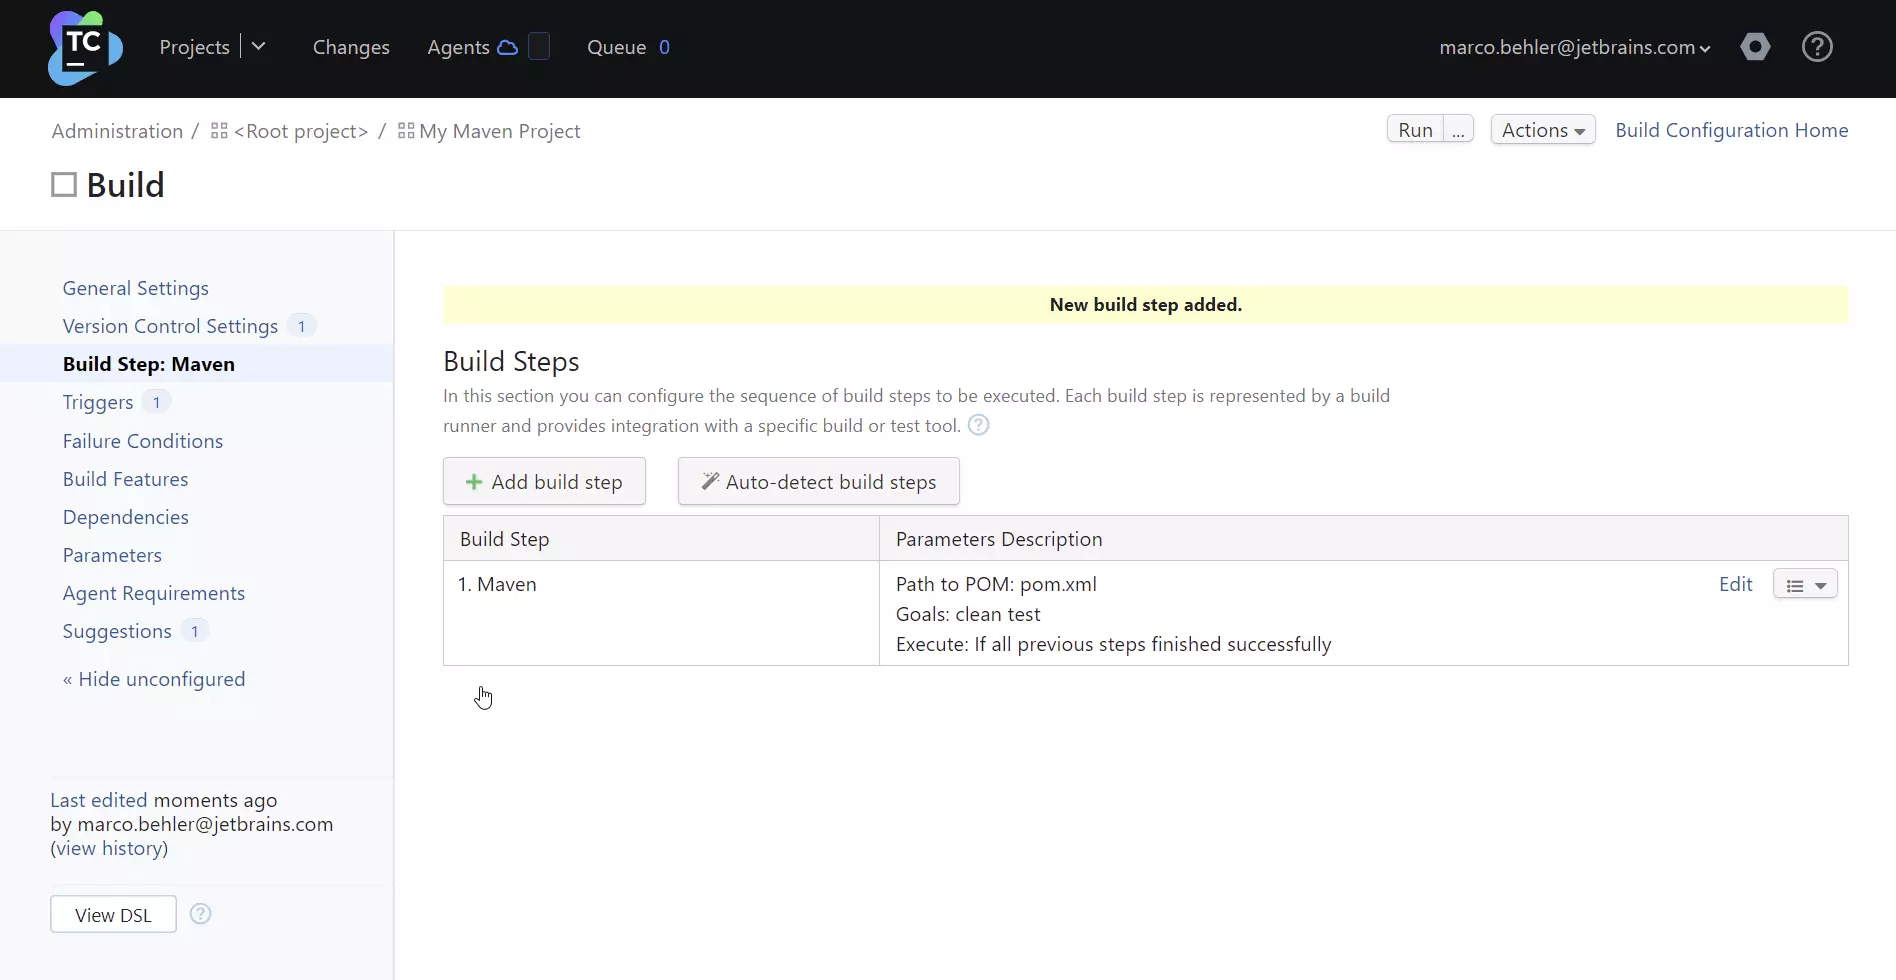Click the TeamCity logo icon
Image resolution: width=1896 pixels, height=980 pixels.
click(85, 48)
